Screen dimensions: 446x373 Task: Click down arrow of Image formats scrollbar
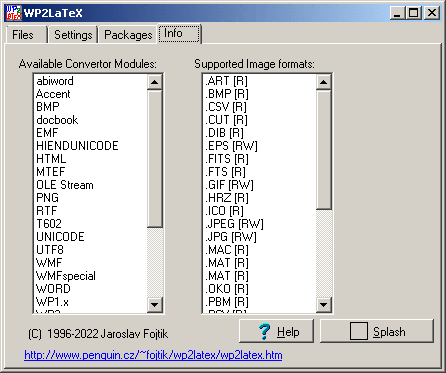point(324,304)
